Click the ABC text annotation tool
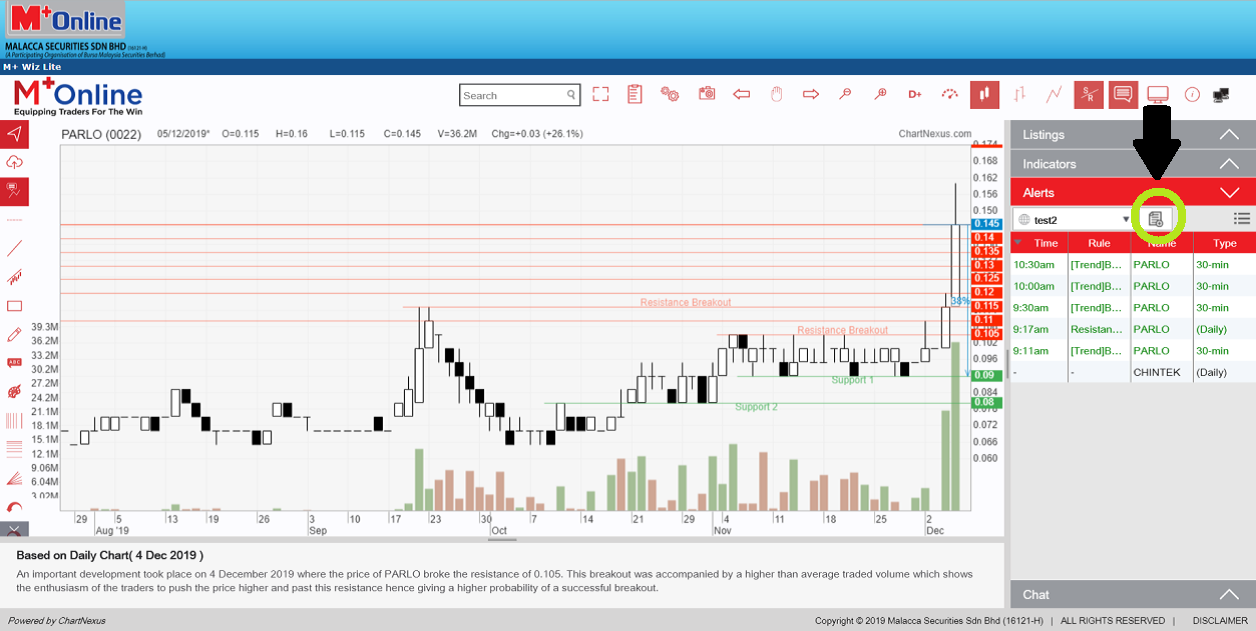 pos(14,362)
